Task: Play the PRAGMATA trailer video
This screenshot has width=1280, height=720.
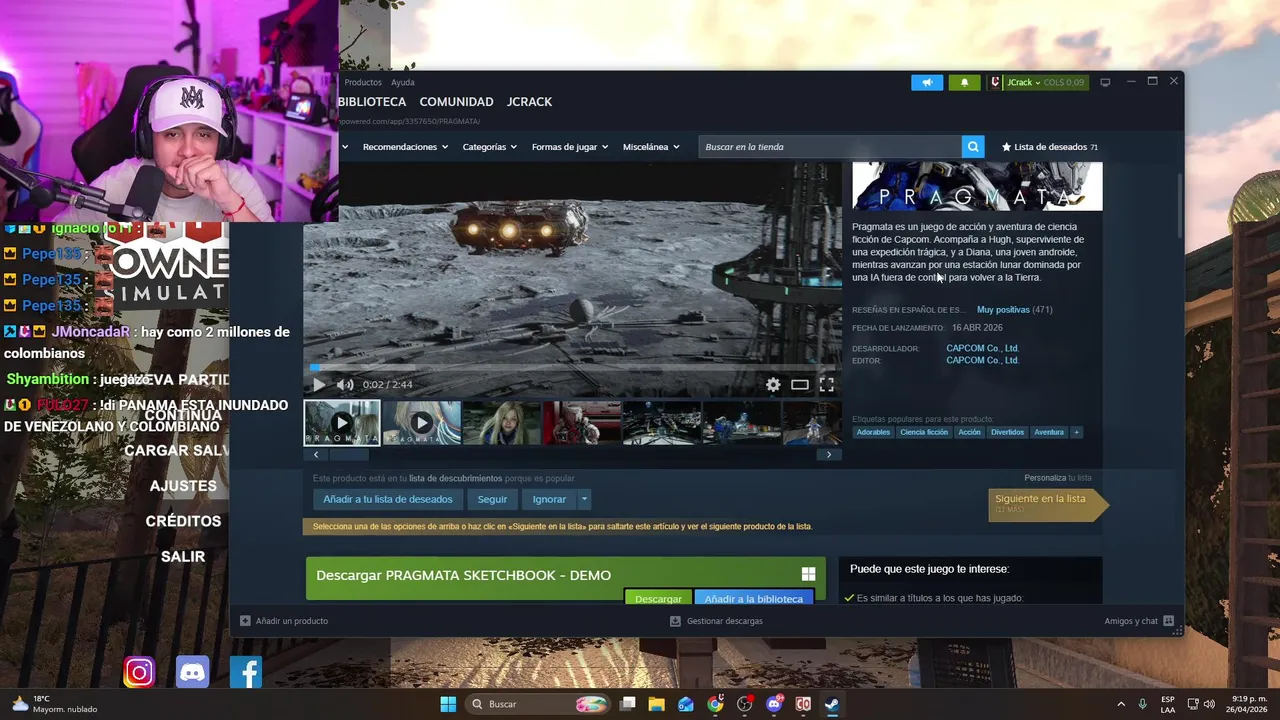Action: [x=319, y=384]
